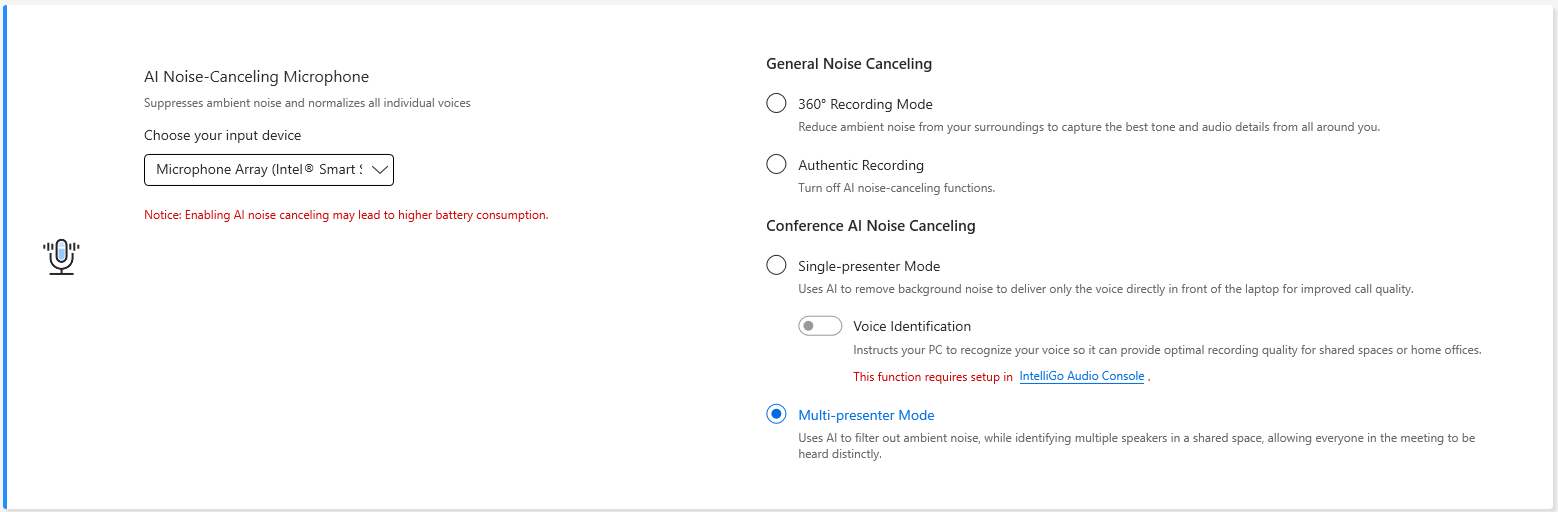Choose the Authentic Recording radio button
The width and height of the screenshot is (1558, 512).
[x=776, y=165]
